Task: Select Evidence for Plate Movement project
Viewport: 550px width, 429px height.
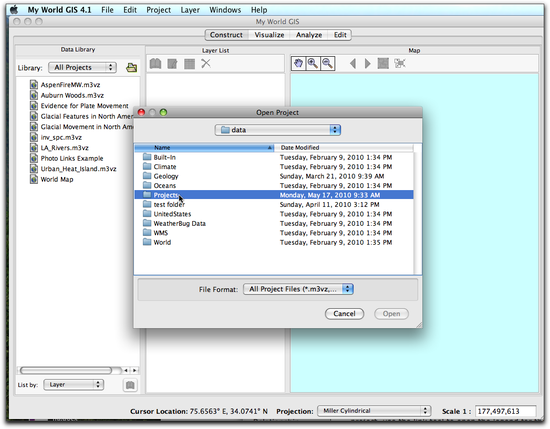Action: [x=84, y=106]
